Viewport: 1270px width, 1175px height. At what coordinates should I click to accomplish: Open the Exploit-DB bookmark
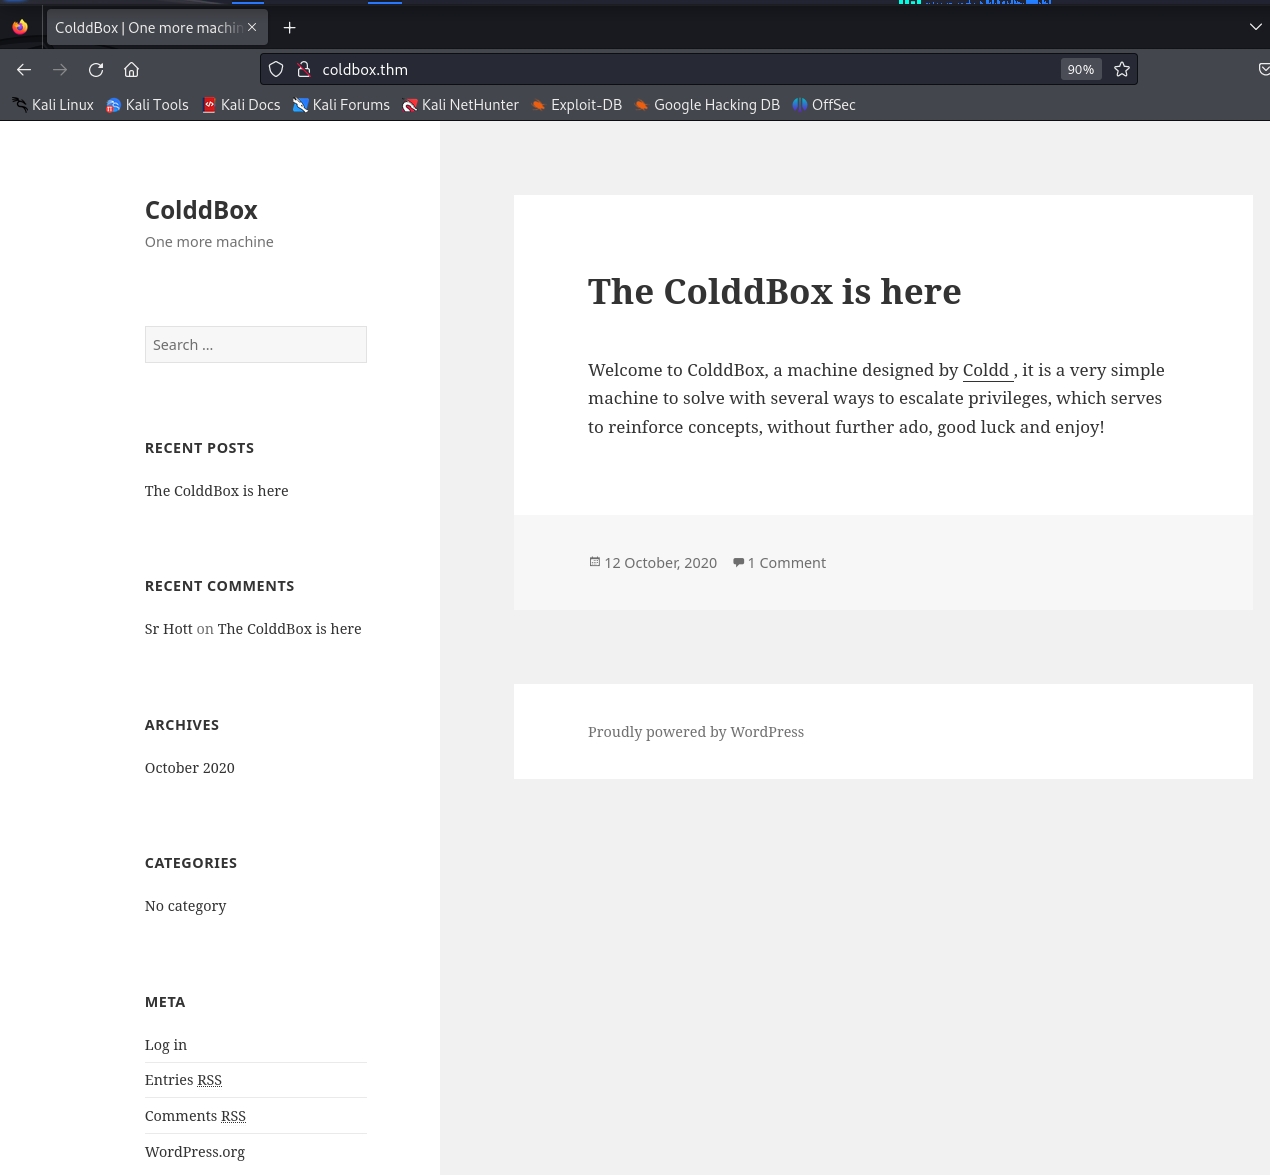point(576,105)
